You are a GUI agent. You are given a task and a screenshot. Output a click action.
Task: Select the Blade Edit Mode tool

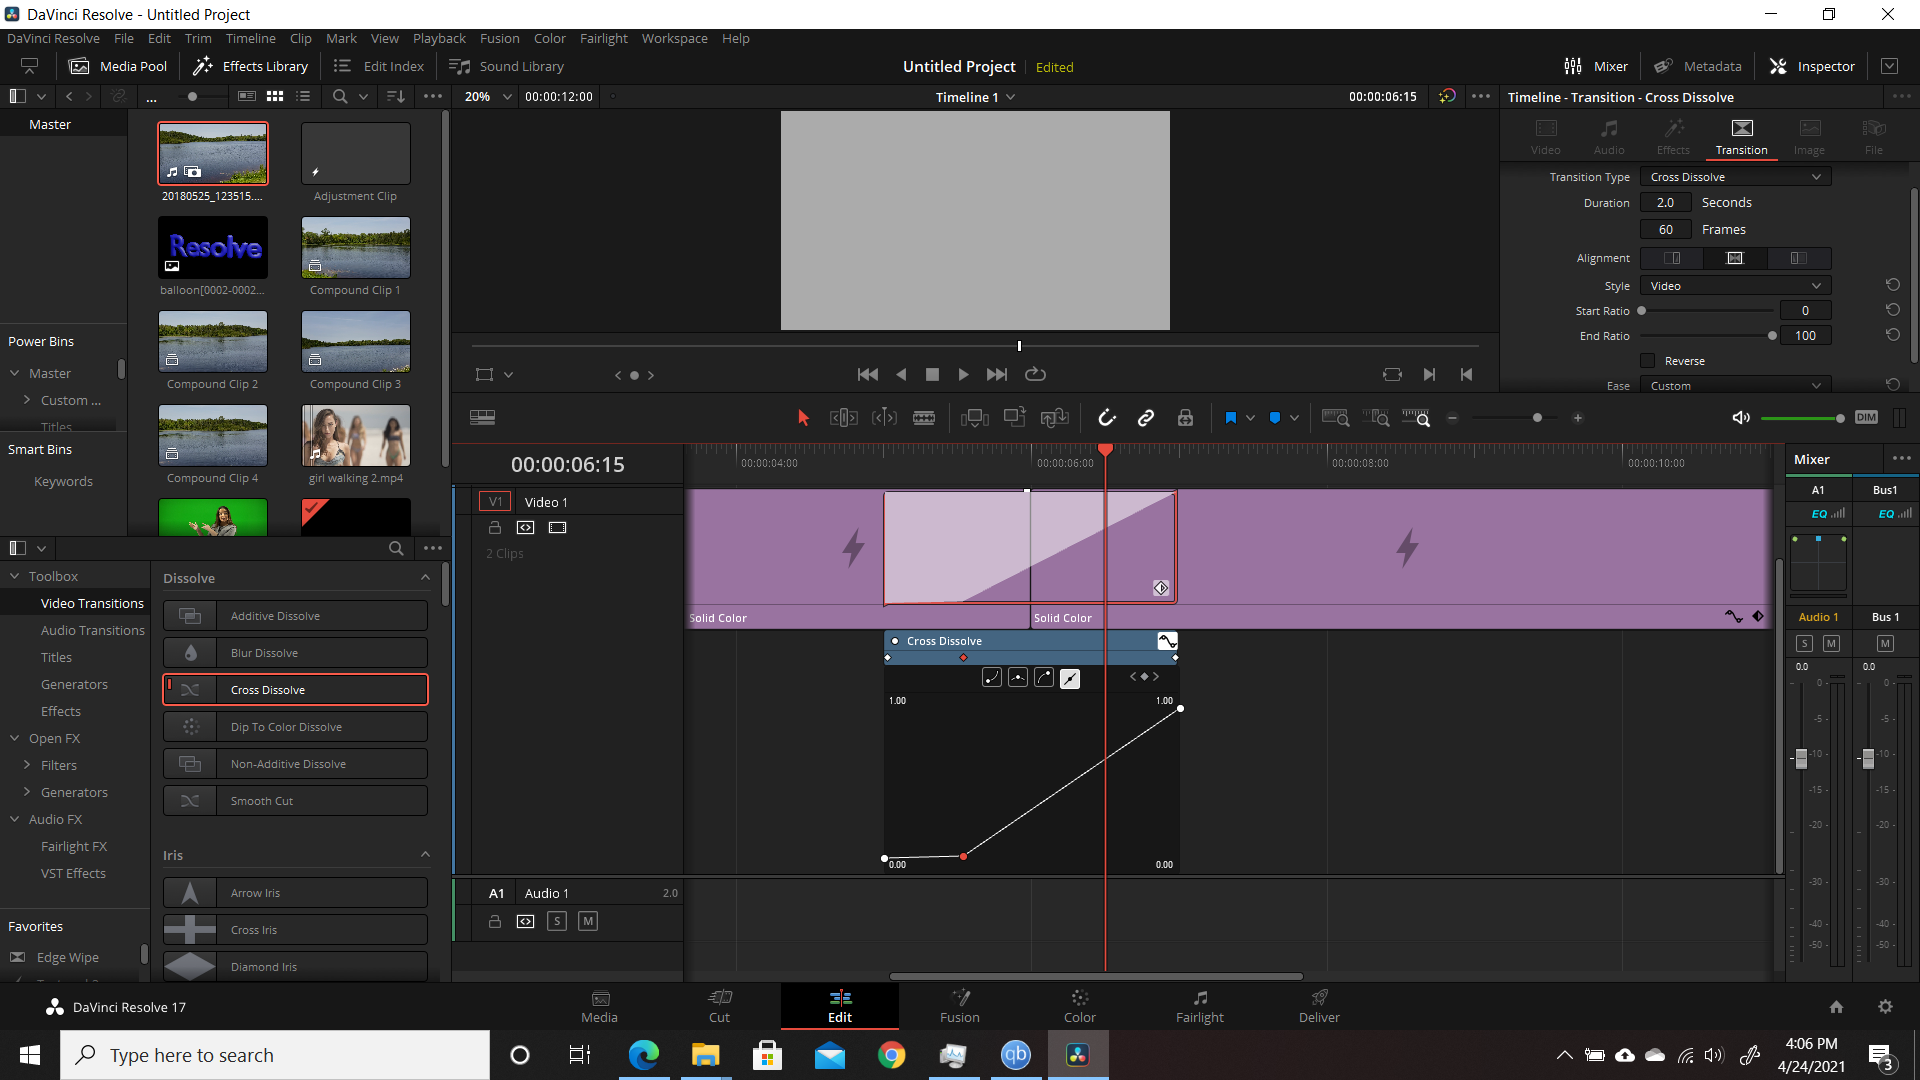(924, 418)
